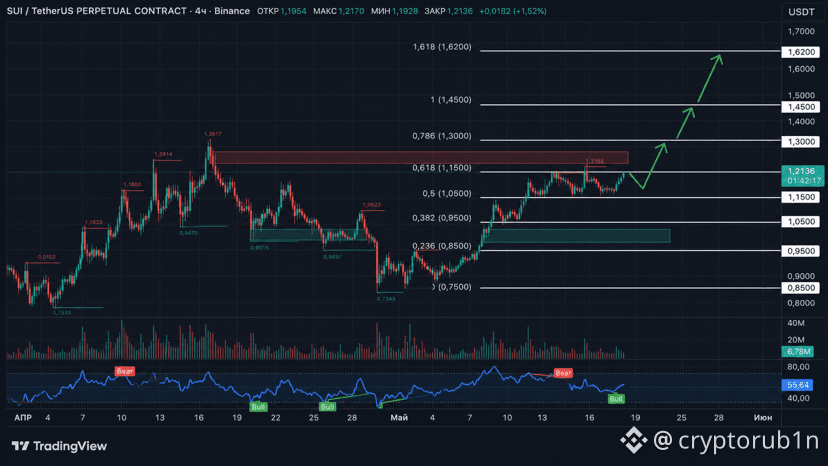Click the 22 date label on time axis
This screenshot has width=828, height=466.
pos(275,417)
